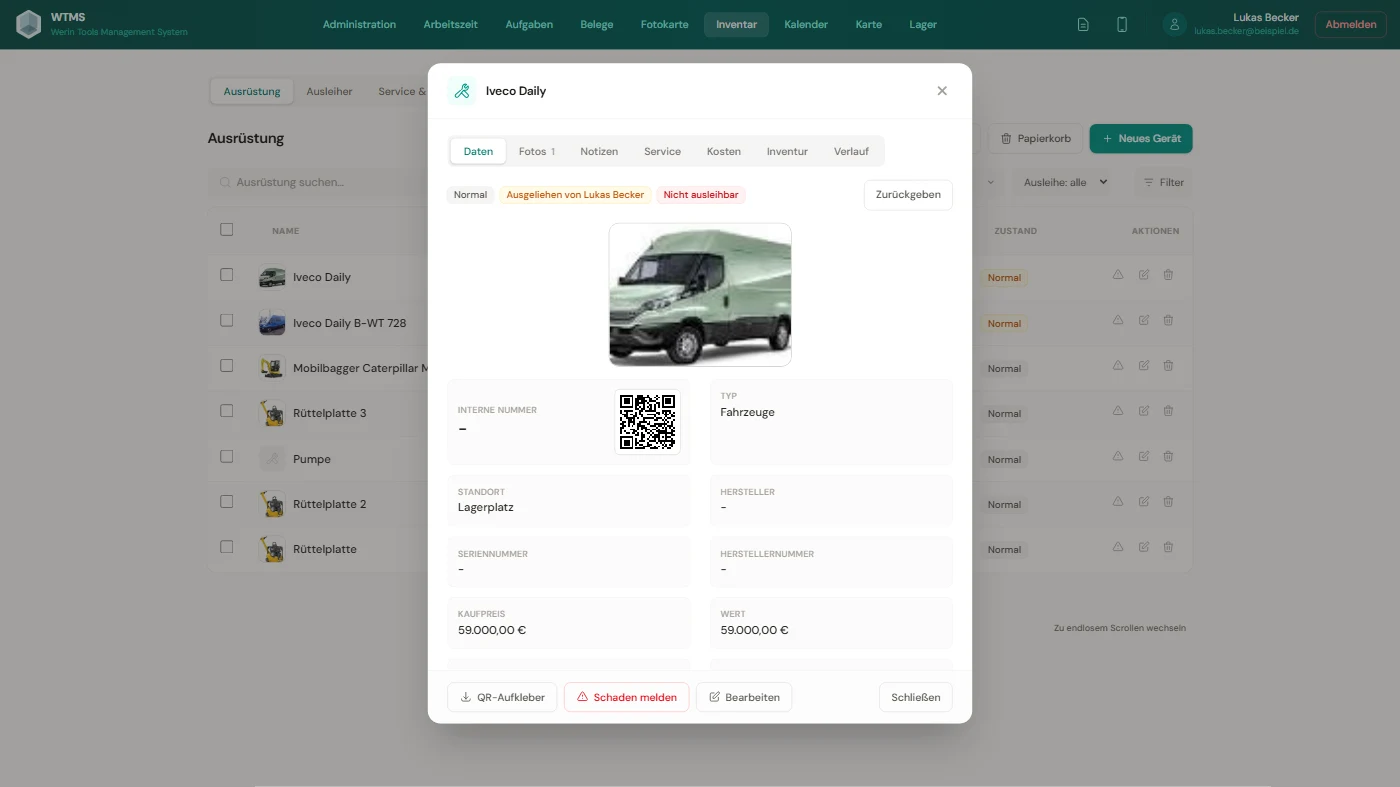
Task: Delete icon for Pumpe row
Action: [x=1168, y=457]
